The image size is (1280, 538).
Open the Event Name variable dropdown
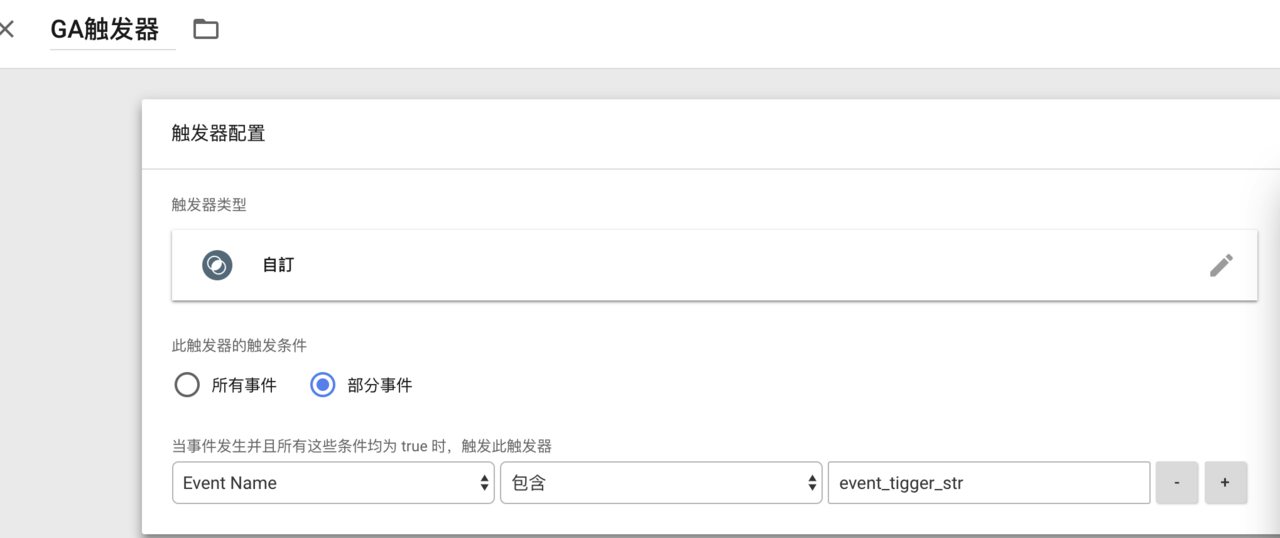[333, 483]
